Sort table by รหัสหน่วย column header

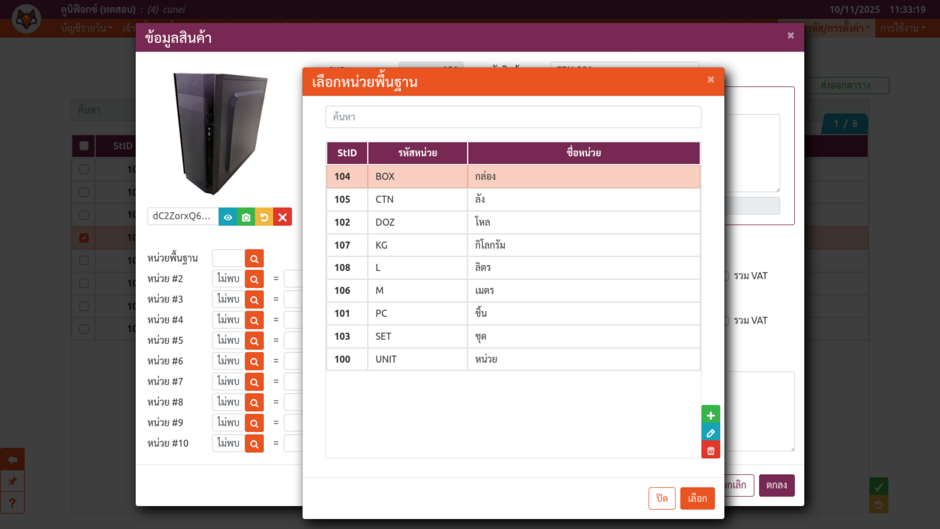(x=417, y=153)
